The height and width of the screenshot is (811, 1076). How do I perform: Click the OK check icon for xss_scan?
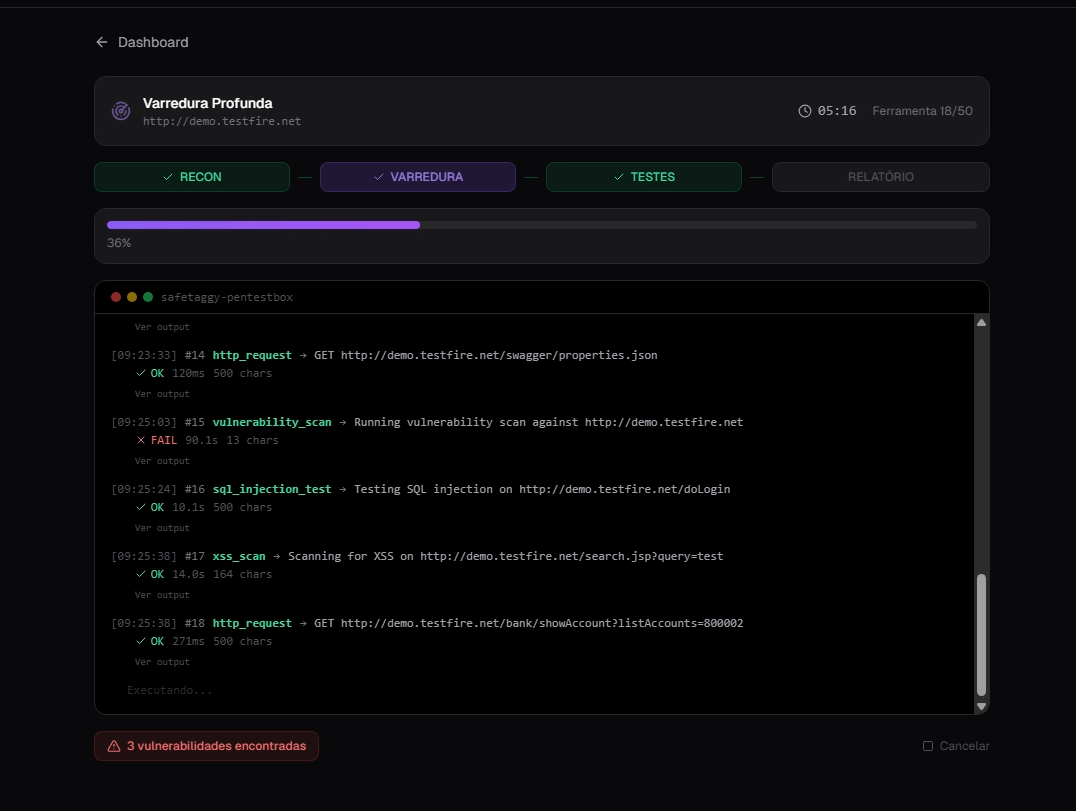pyautogui.click(x=141, y=574)
